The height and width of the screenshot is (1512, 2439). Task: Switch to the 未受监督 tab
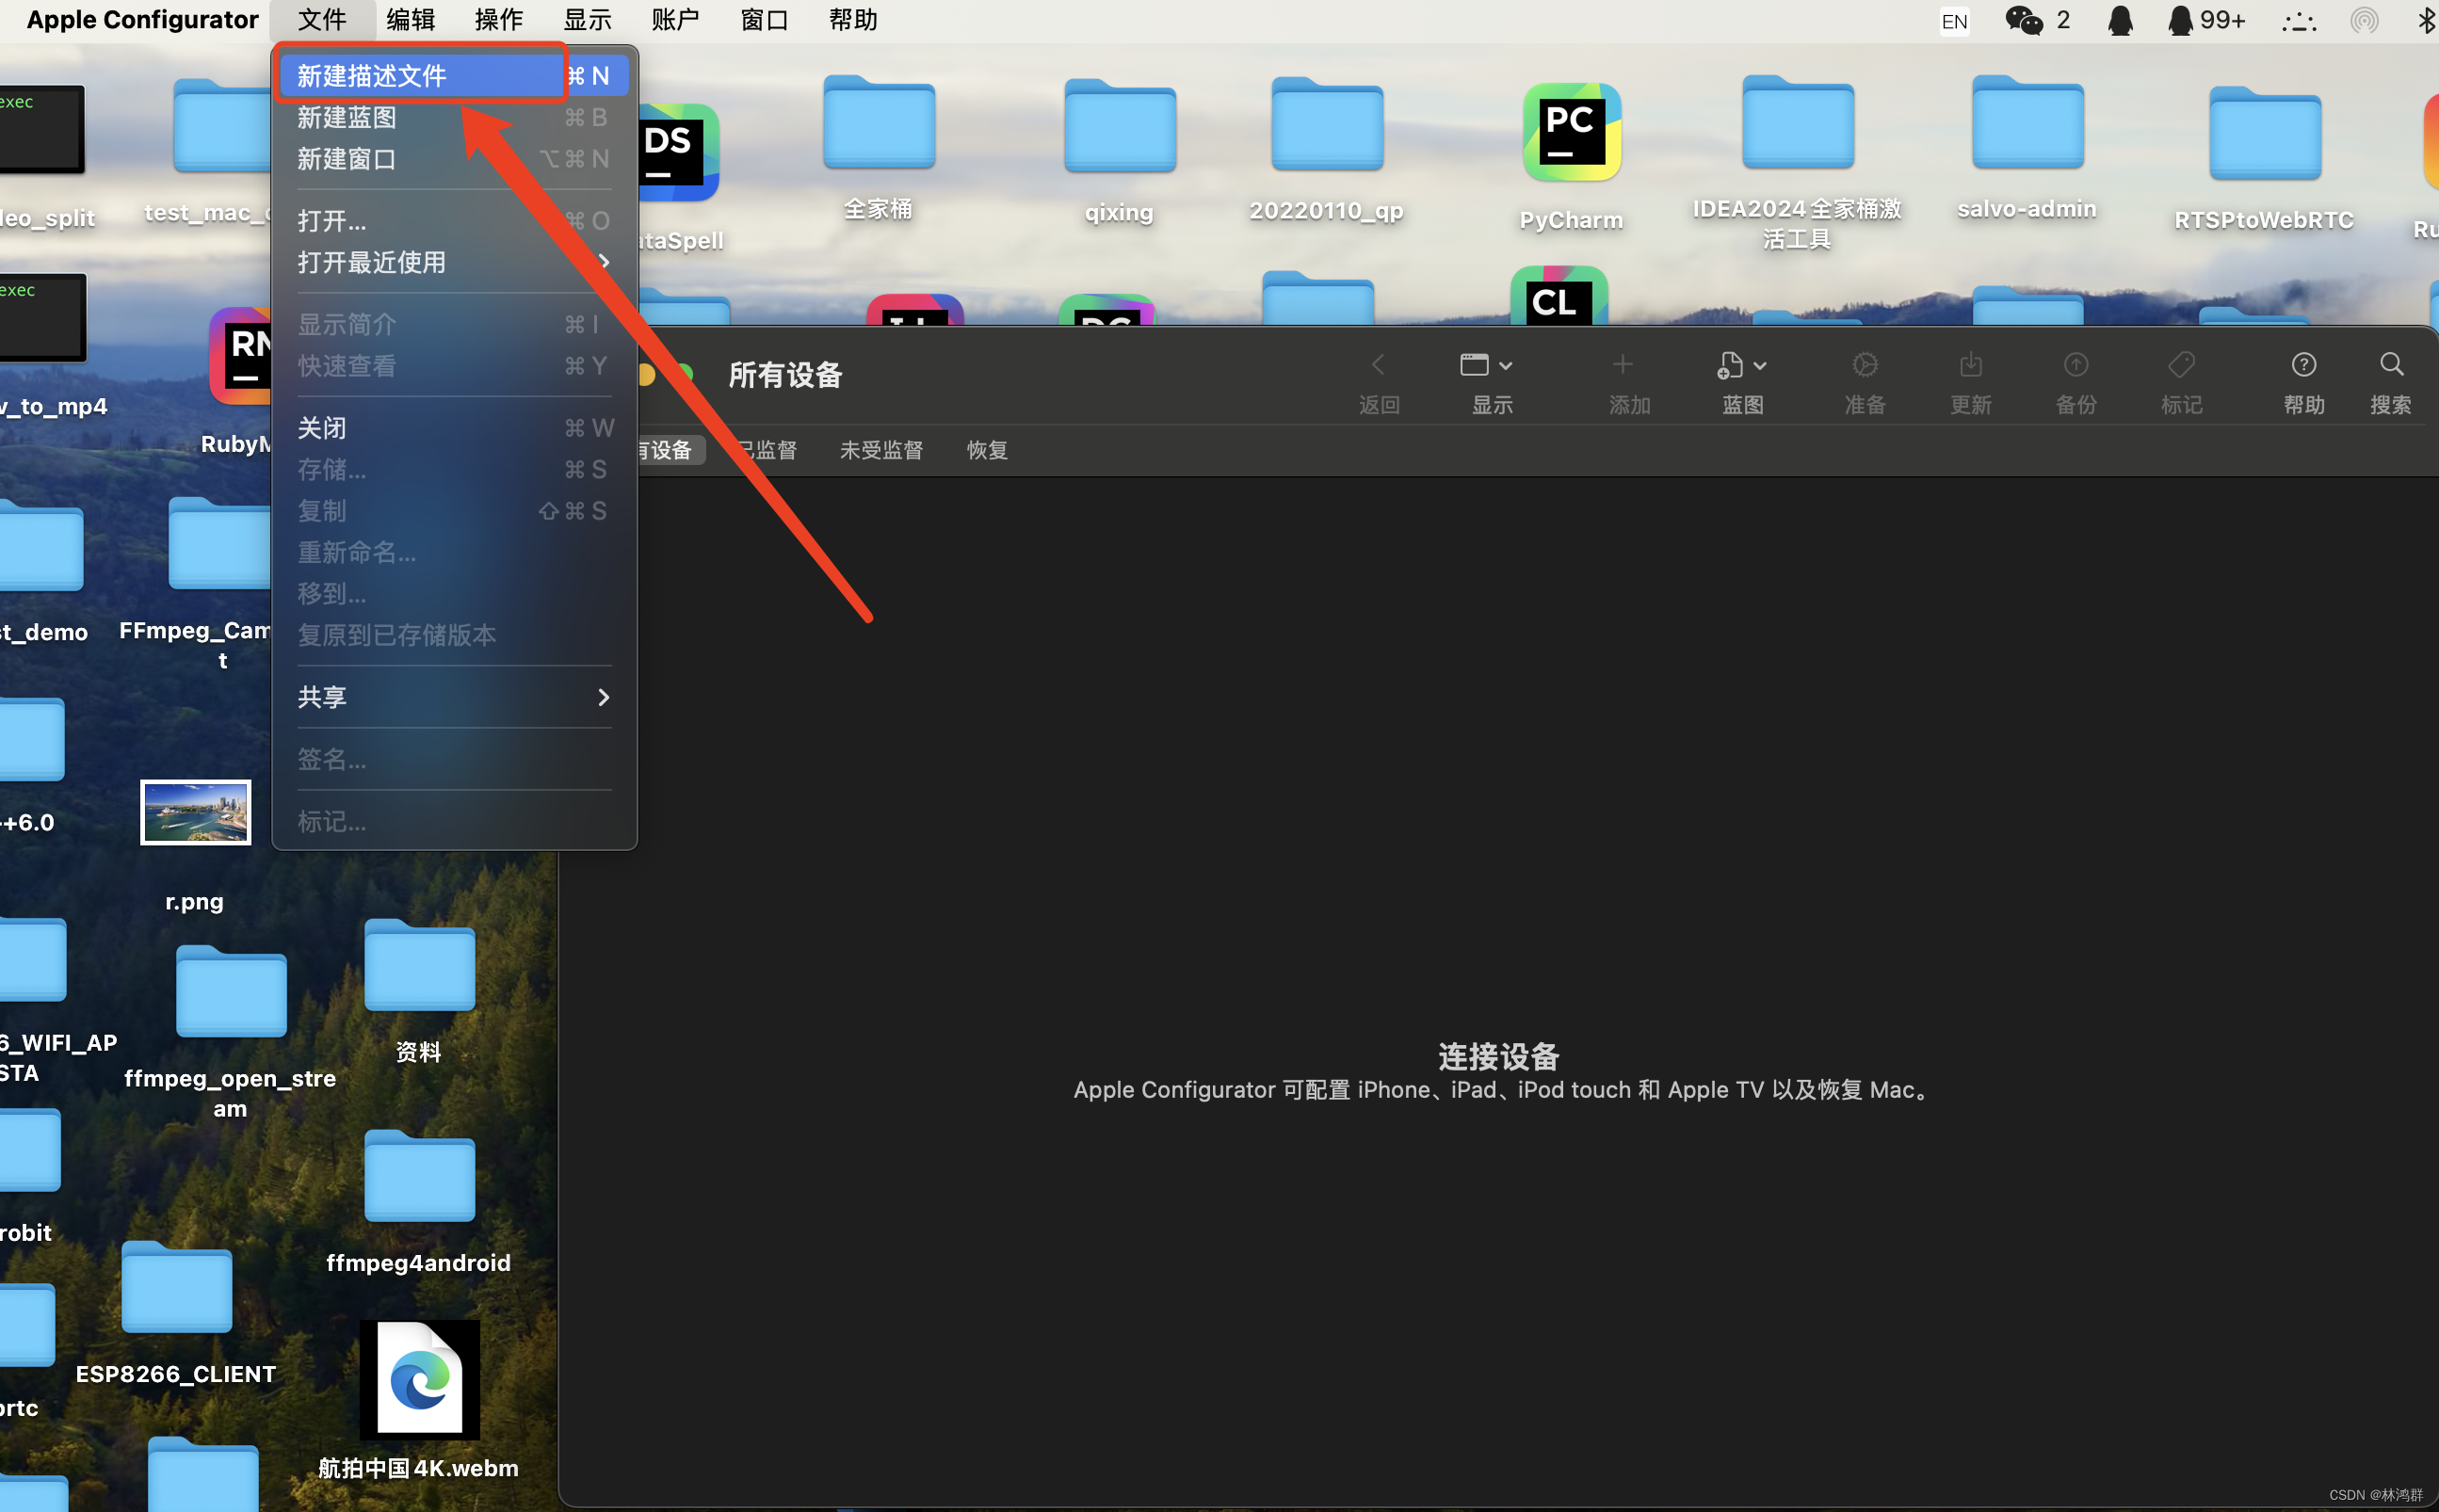point(881,450)
